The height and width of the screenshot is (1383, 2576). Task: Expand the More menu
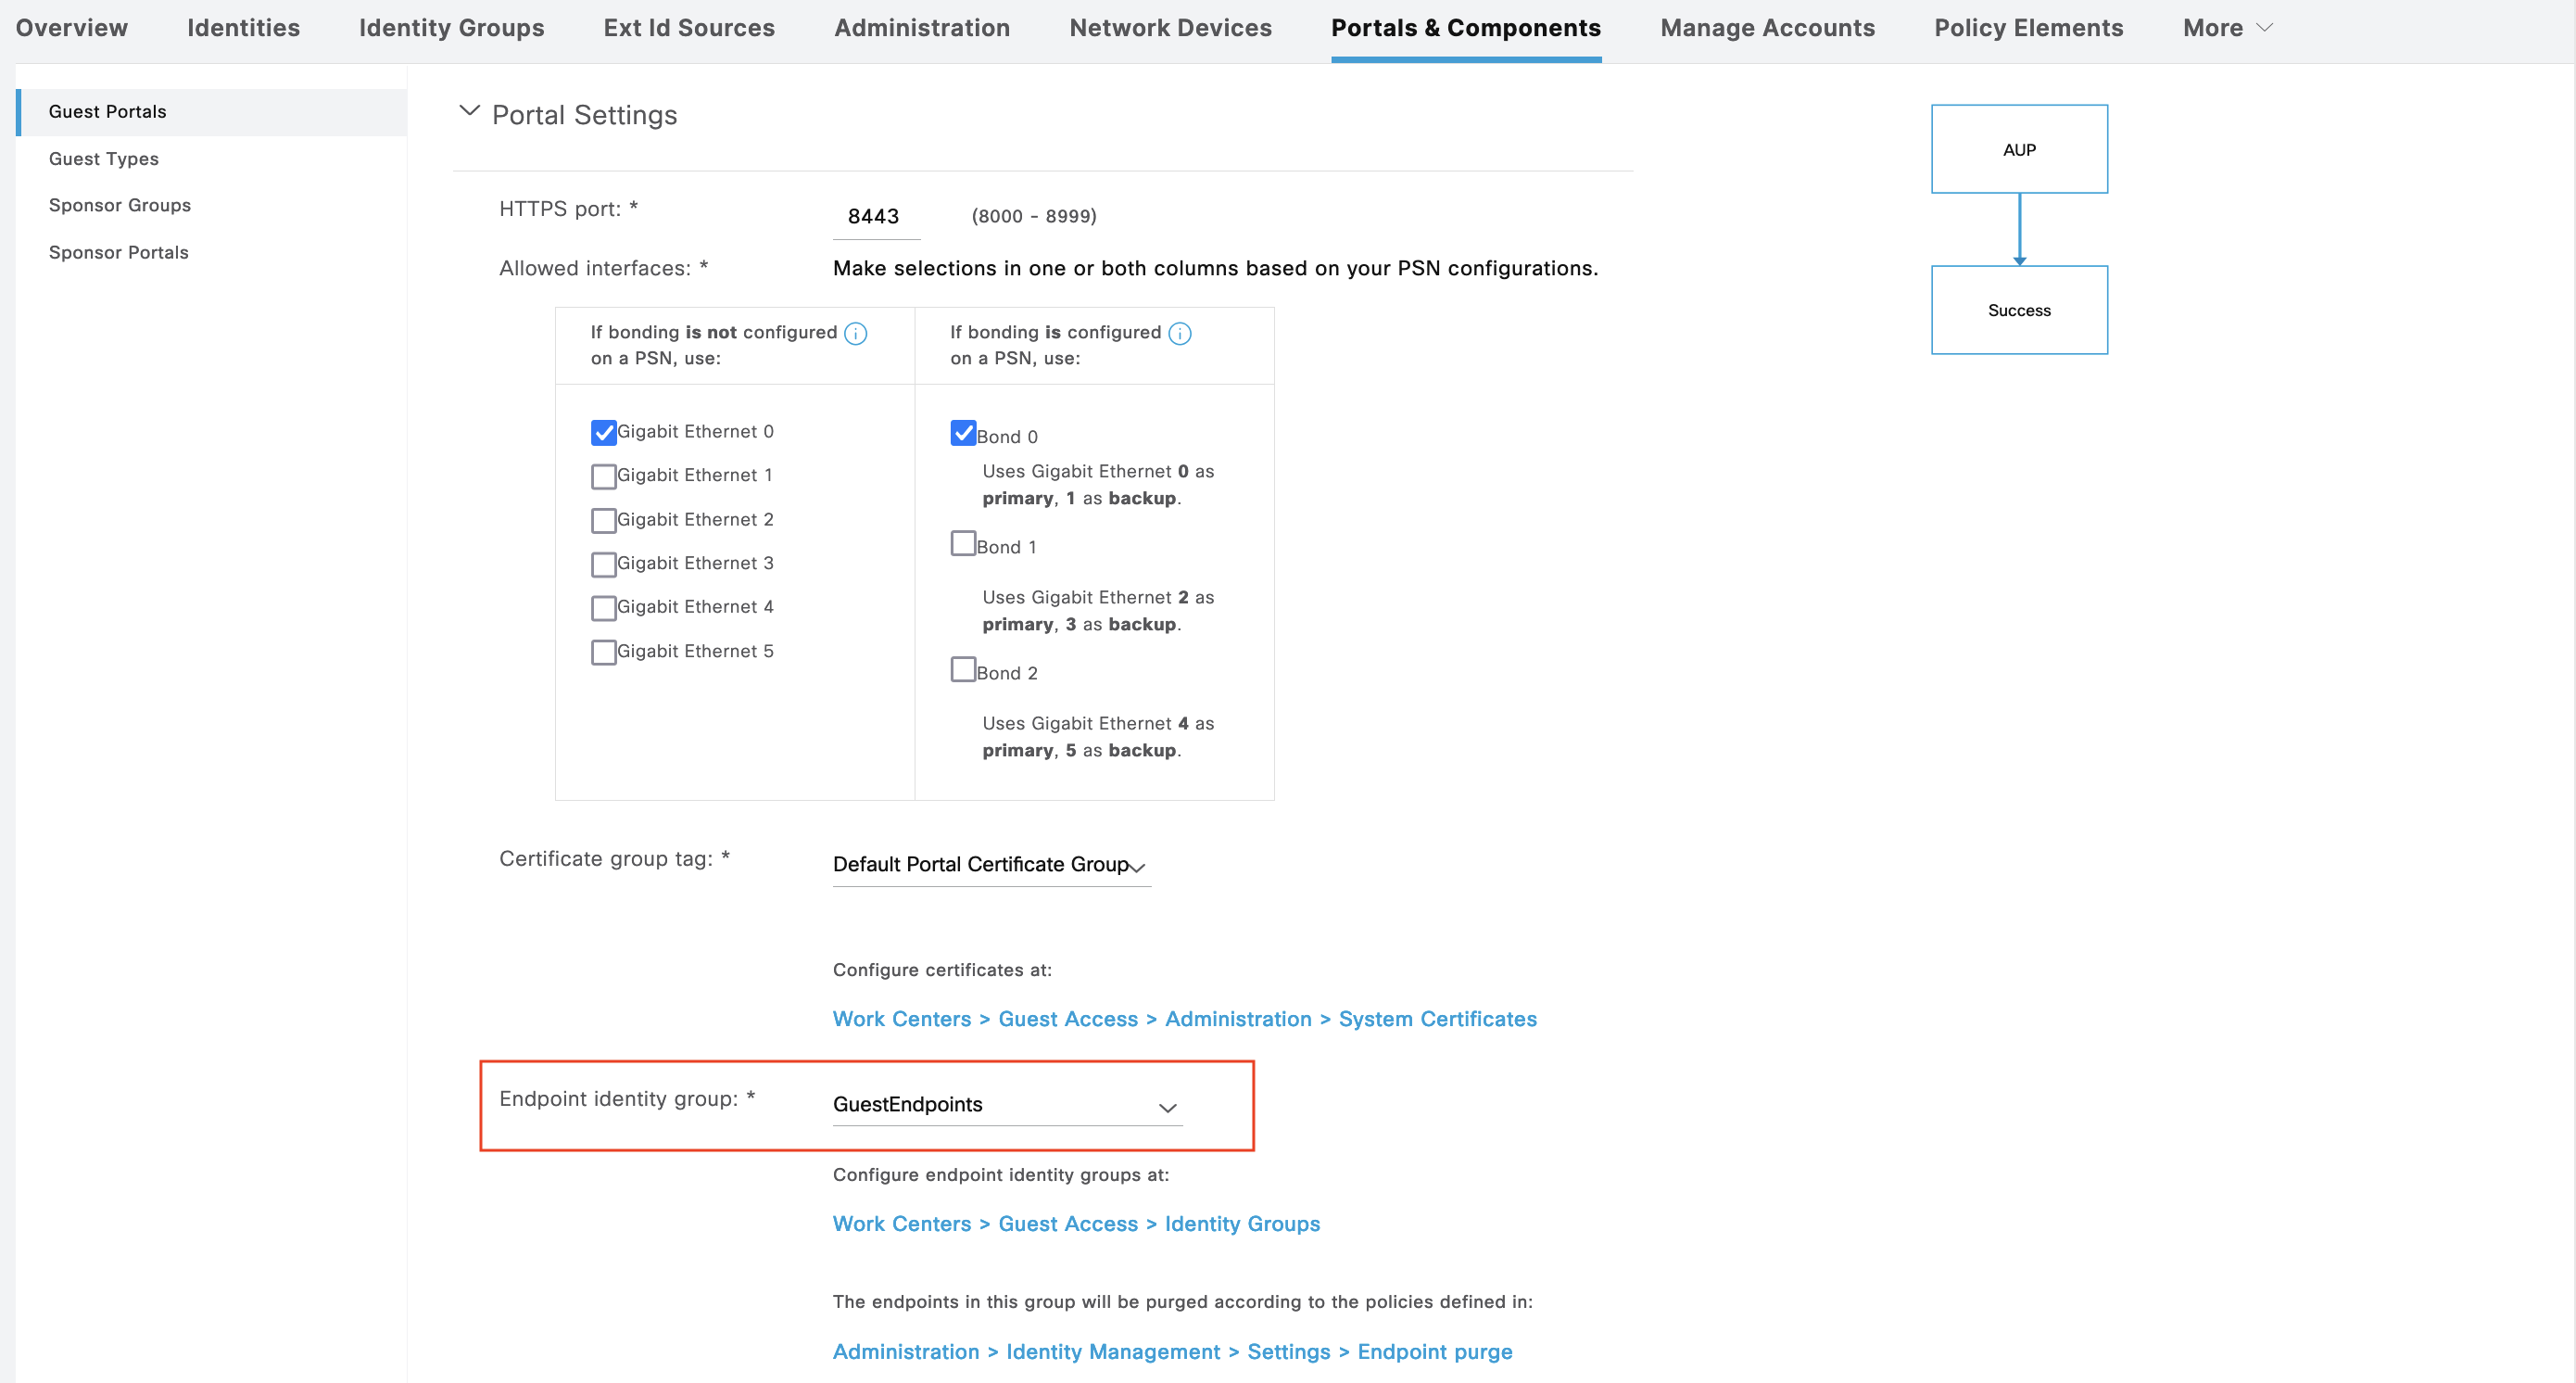coord(2226,28)
